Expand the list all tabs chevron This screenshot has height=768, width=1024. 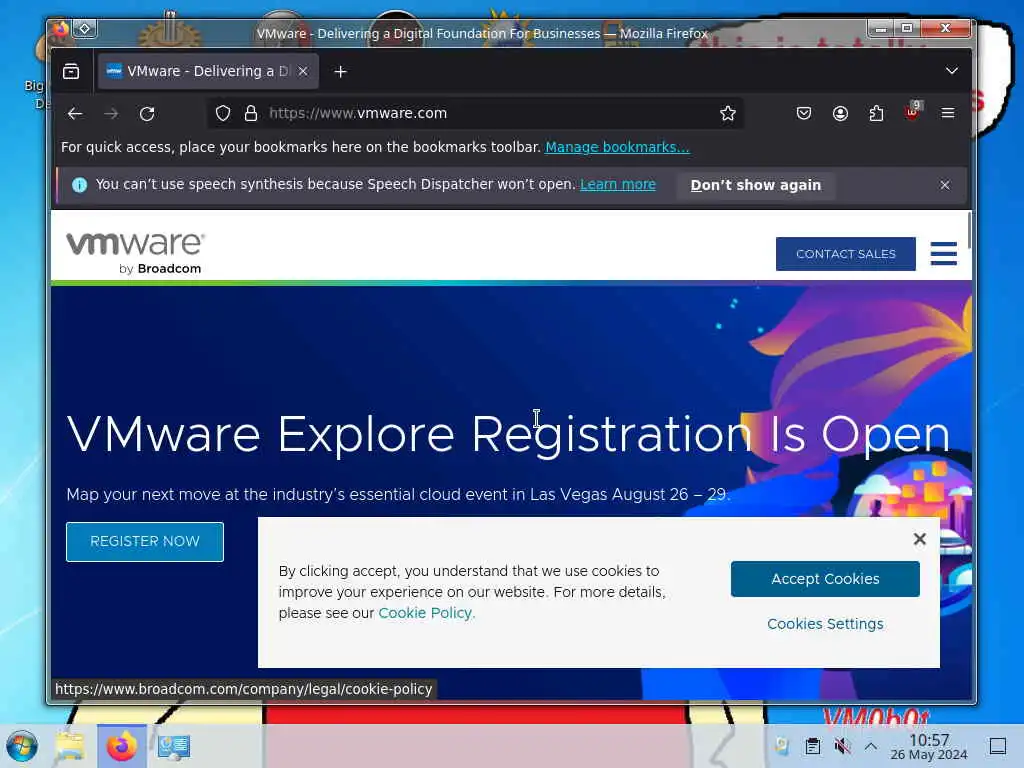point(952,71)
